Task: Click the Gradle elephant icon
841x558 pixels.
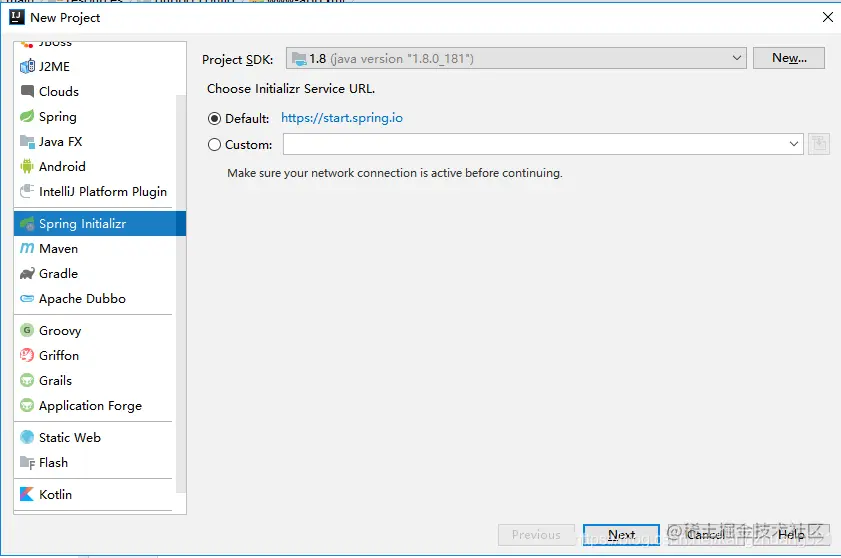Action: 27,274
